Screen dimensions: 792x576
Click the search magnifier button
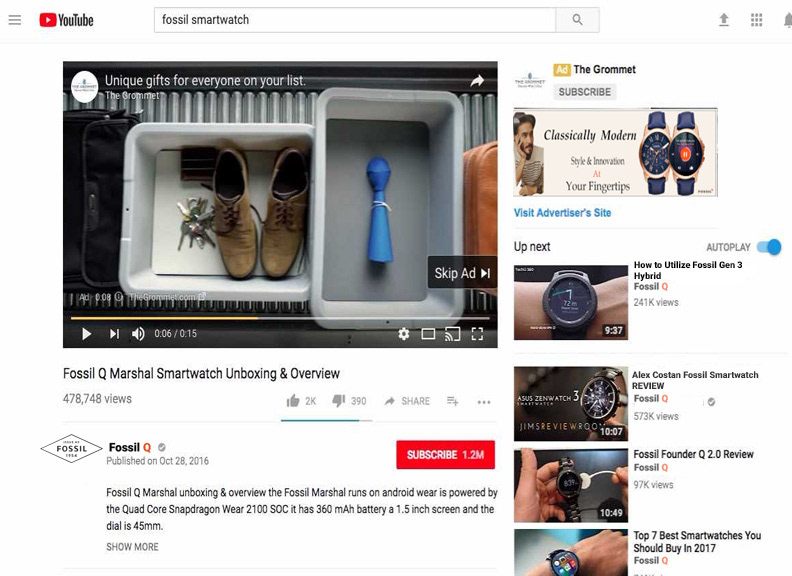pyautogui.click(x=577, y=20)
